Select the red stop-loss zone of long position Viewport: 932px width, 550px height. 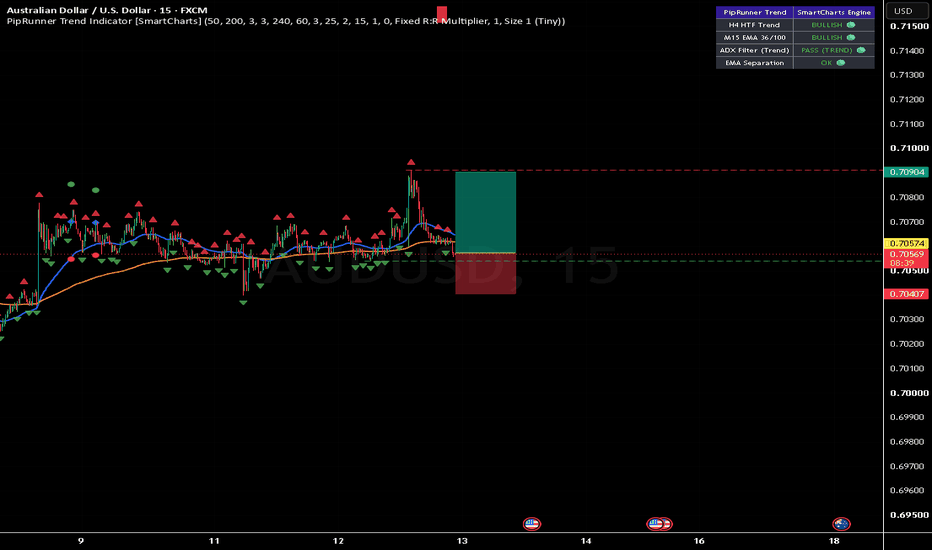[x=486, y=274]
